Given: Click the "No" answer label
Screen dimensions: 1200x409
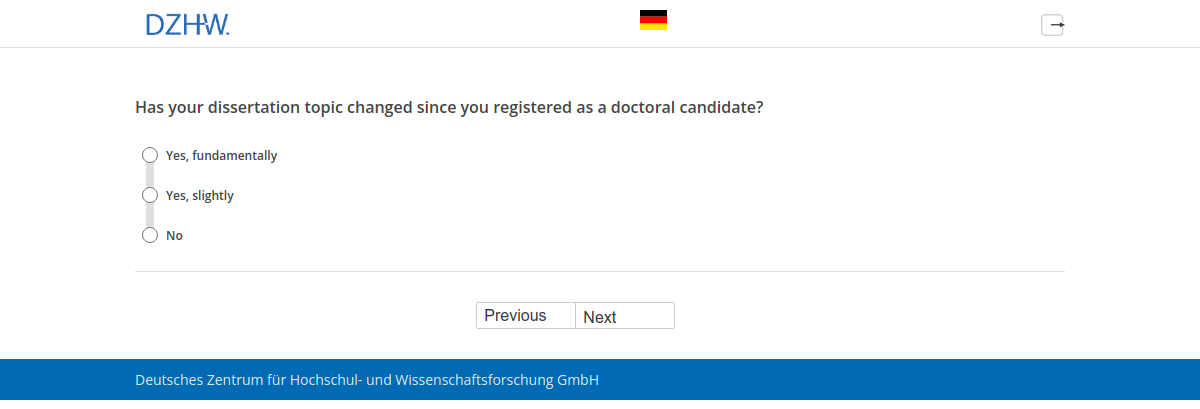Looking at the screenshot, I should [174, 236].
